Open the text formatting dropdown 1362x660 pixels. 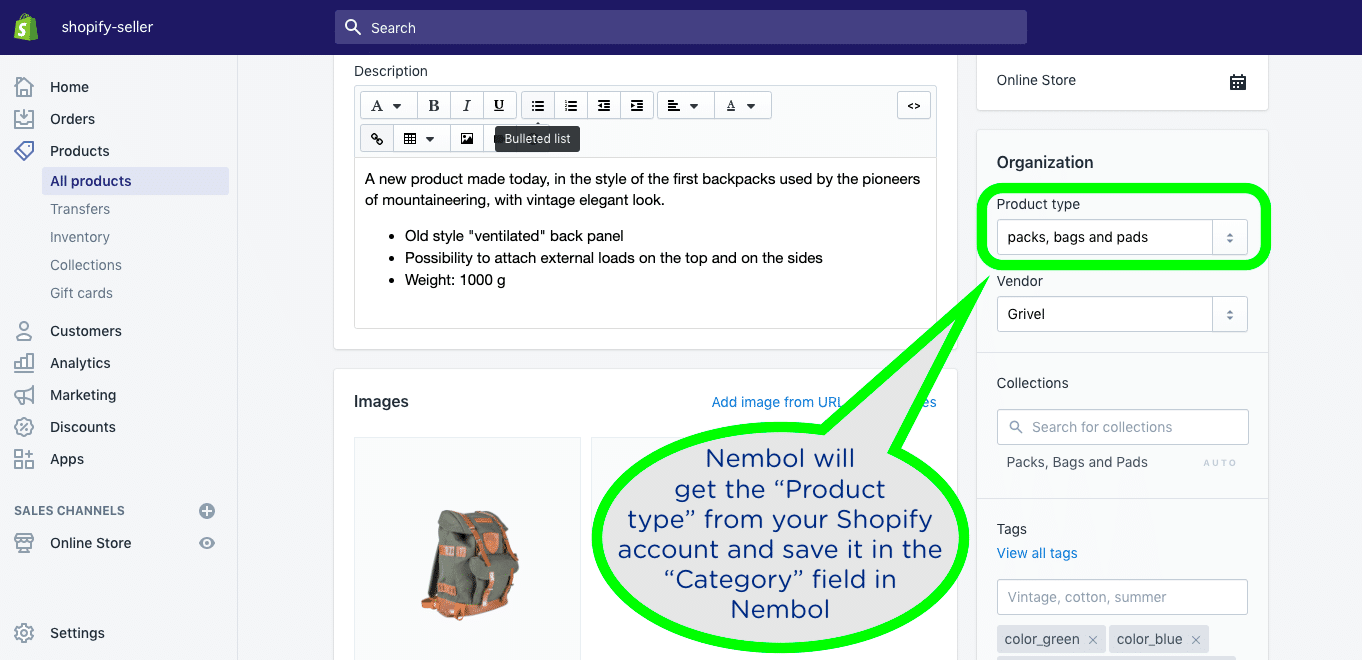(387, 106)
